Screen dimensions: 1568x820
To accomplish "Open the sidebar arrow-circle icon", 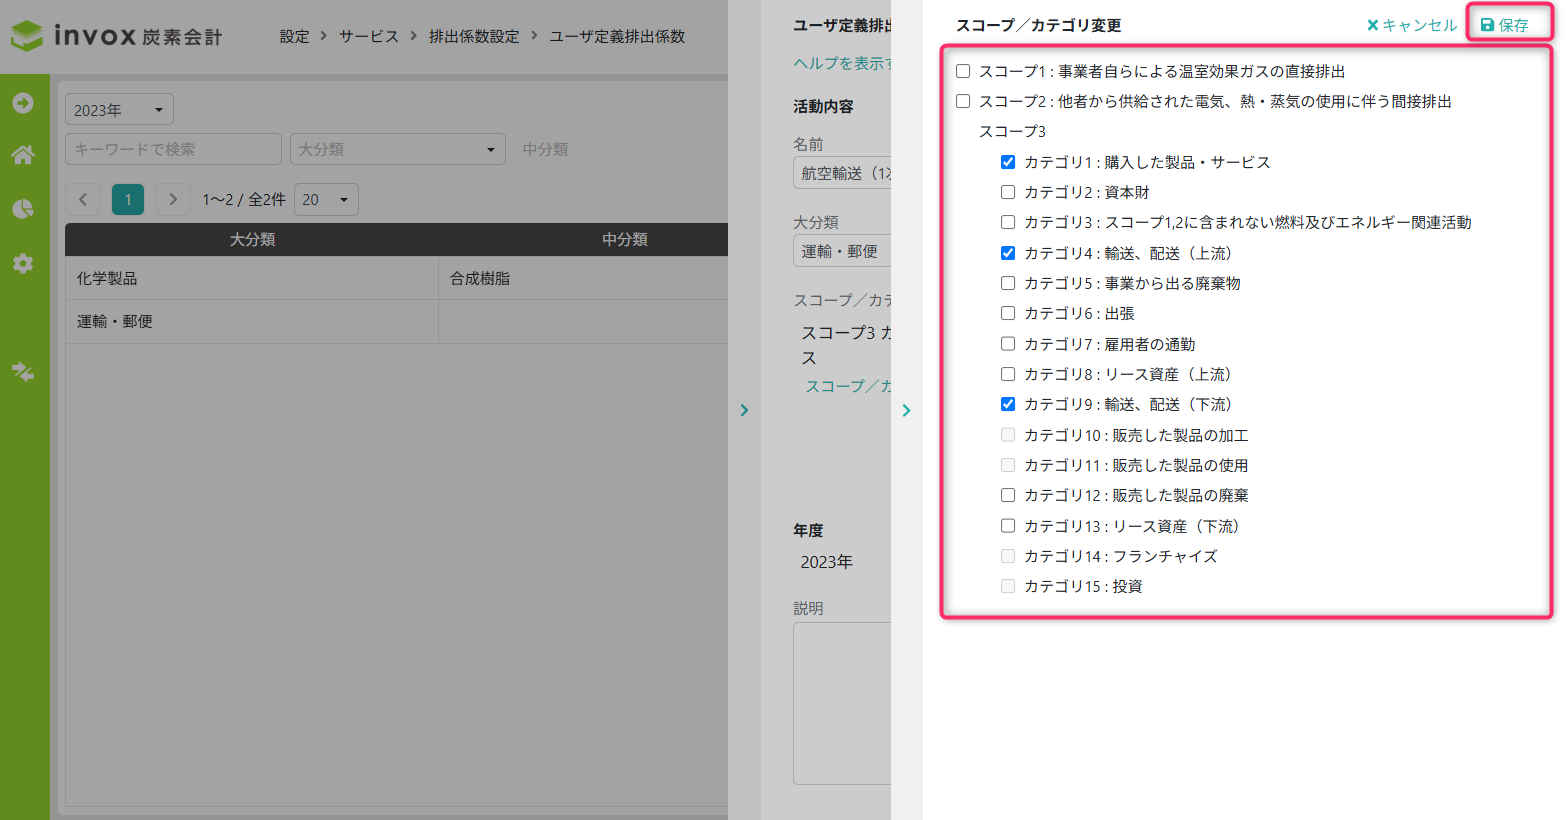I will [x=23, y=103].
